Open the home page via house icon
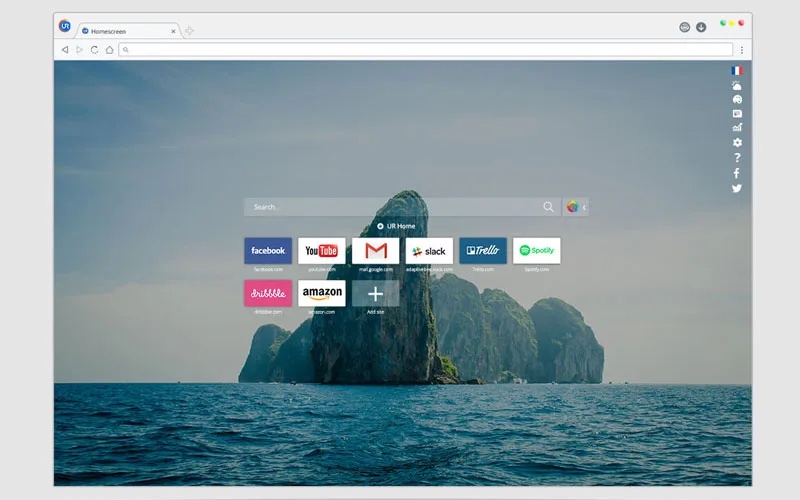The width and height of the screenshot is (800, 500). click(109, 49)
